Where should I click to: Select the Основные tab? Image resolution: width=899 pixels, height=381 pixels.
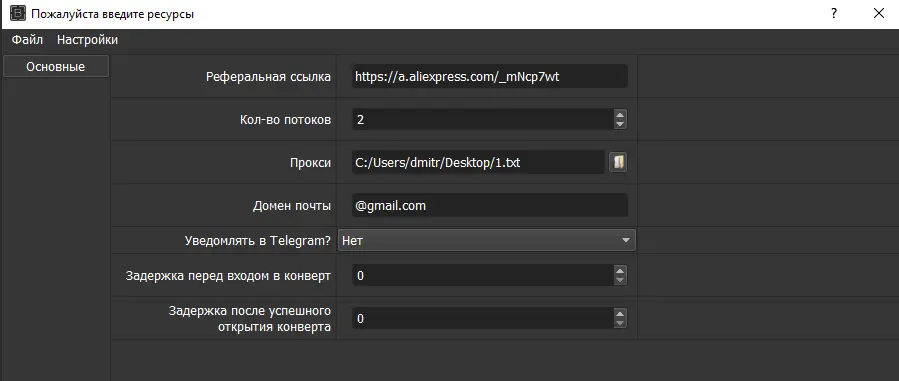click(x=56, y=66)
